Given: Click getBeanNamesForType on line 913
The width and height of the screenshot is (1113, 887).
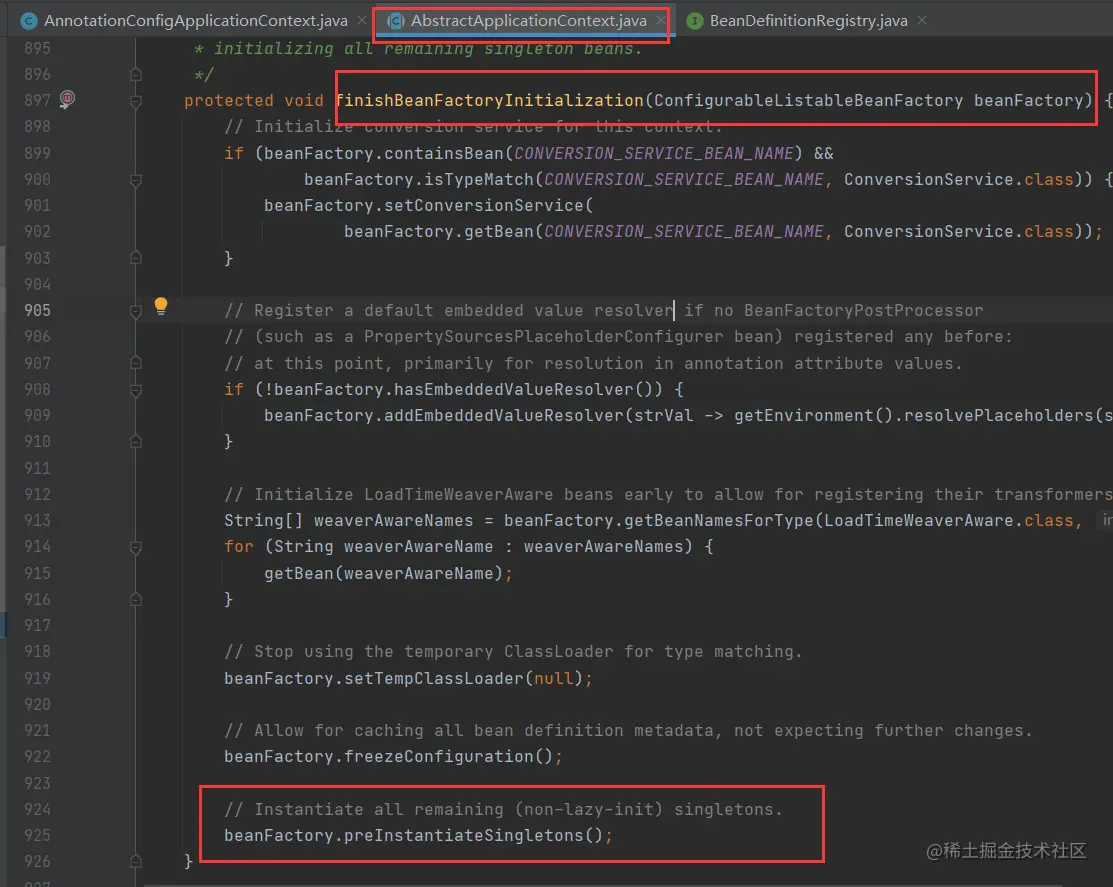Looking at the screenshot, I should click(719, 521).
